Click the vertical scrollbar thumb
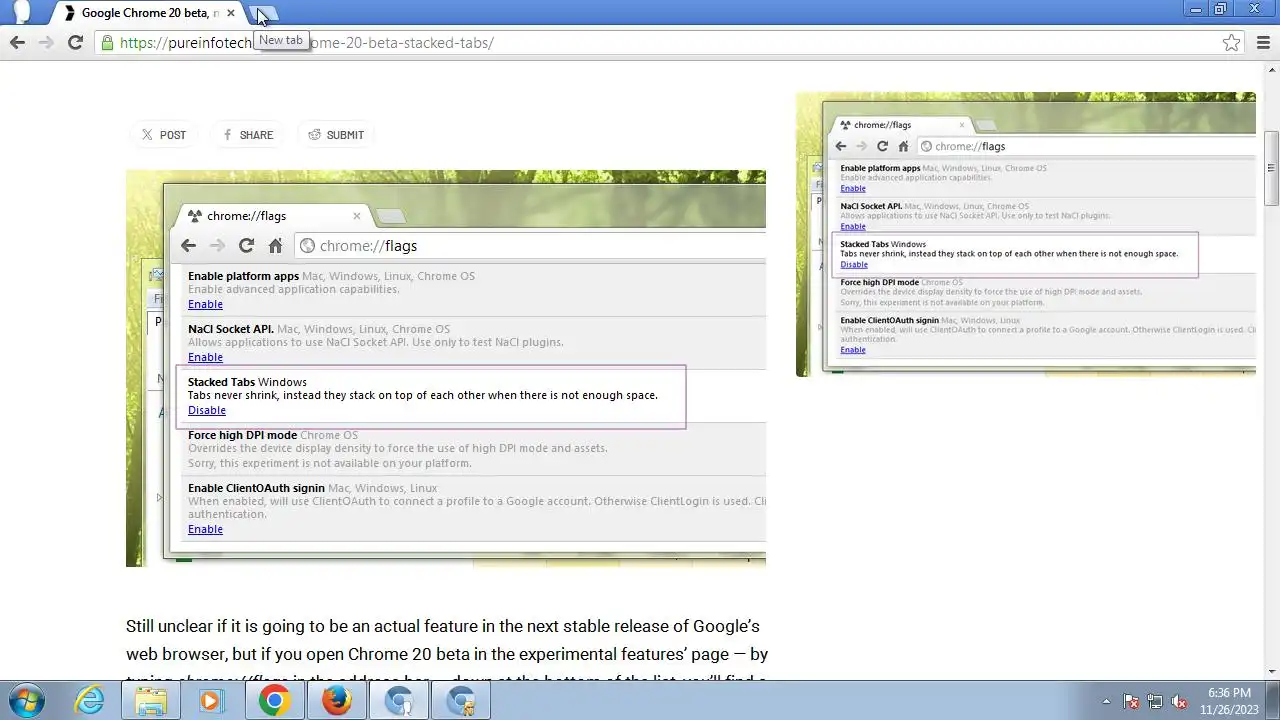This screenshot has width=1280, height=720. click(1272, 168)
